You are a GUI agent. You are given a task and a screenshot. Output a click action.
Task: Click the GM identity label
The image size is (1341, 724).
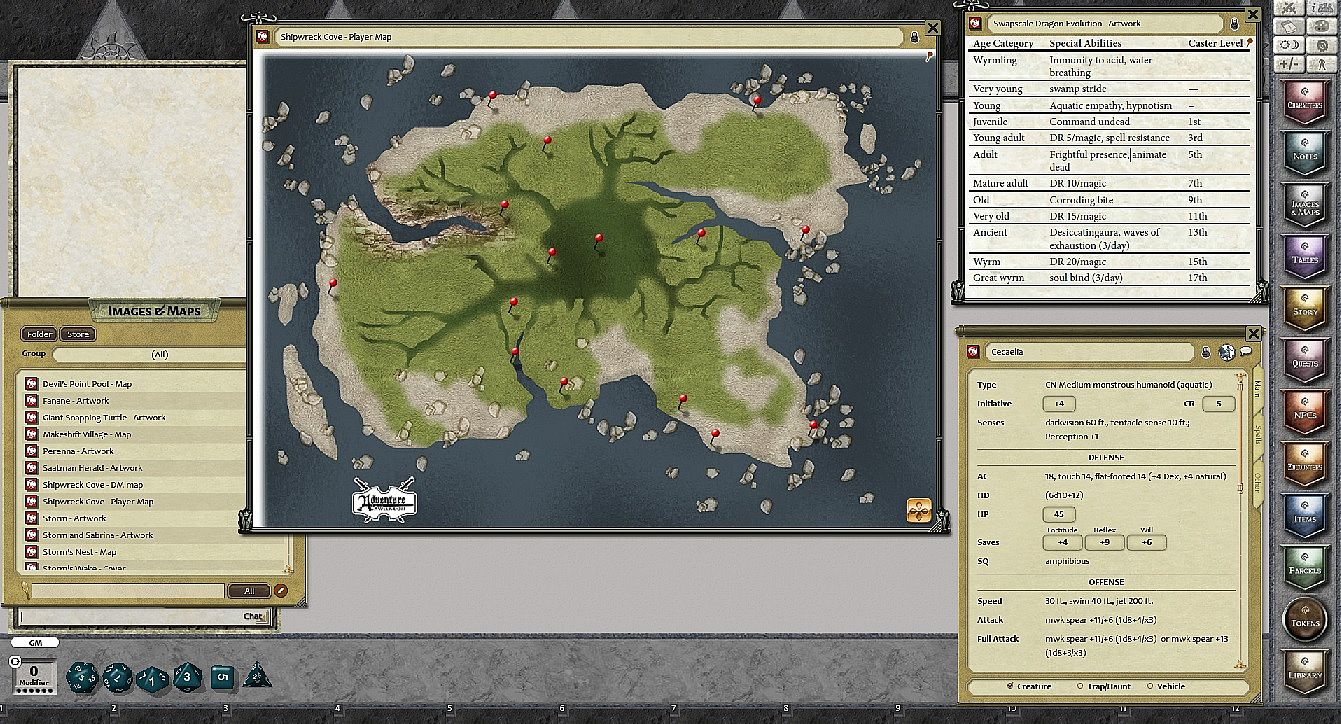click(x=35, y=643)
